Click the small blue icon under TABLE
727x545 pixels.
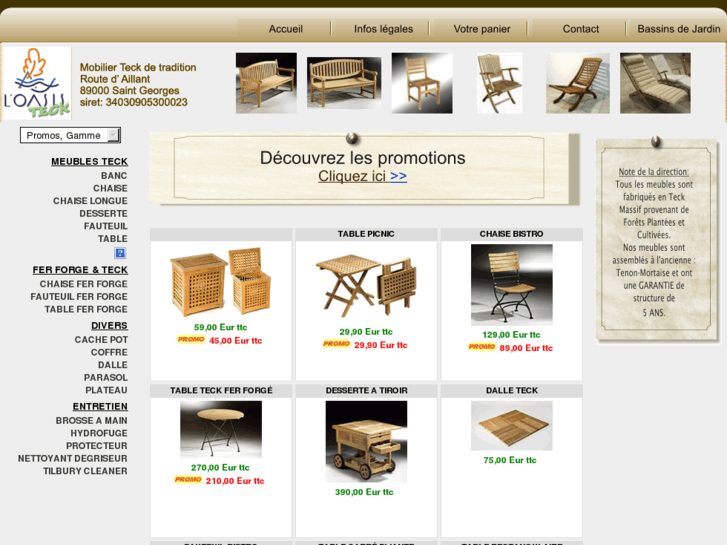pyautogui.click(x=120, y=253)
